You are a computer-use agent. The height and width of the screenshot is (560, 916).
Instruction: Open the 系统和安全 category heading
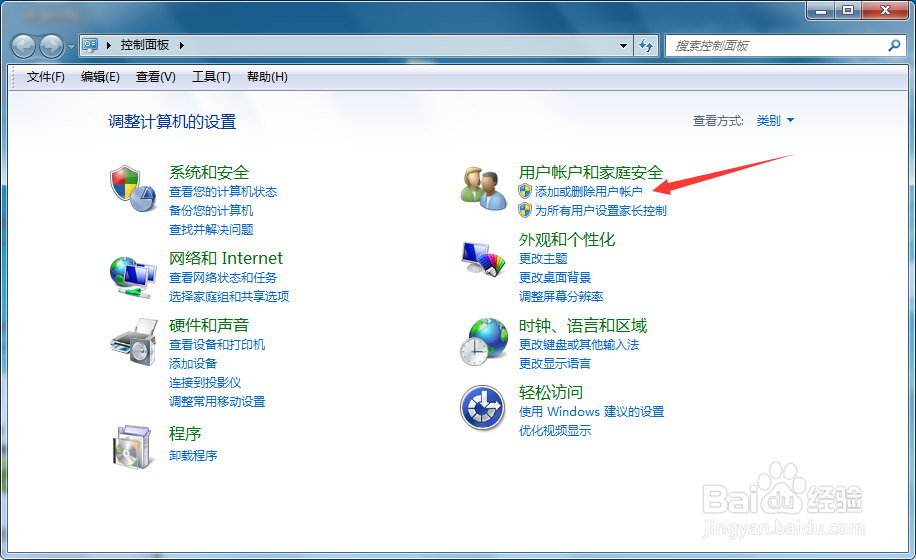[209, 172]
